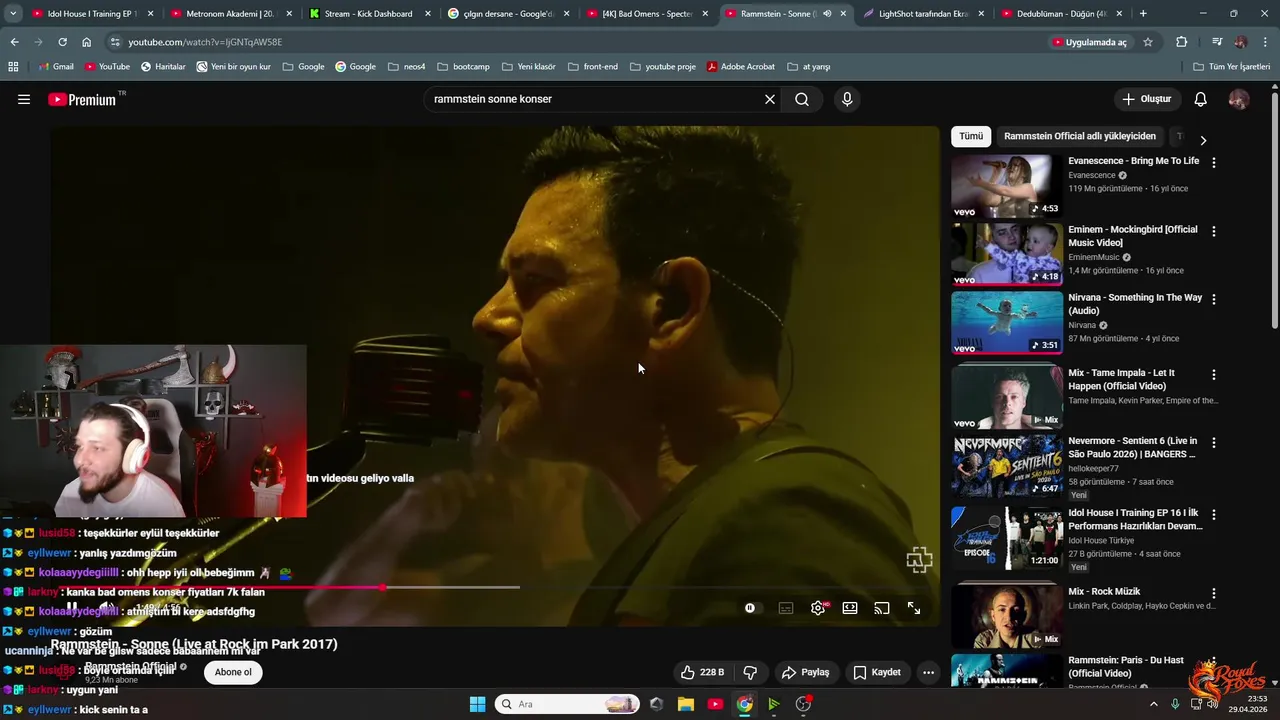
Task: Open Nirvana Something In The Way thumbnail
Action: (1007, 323)
